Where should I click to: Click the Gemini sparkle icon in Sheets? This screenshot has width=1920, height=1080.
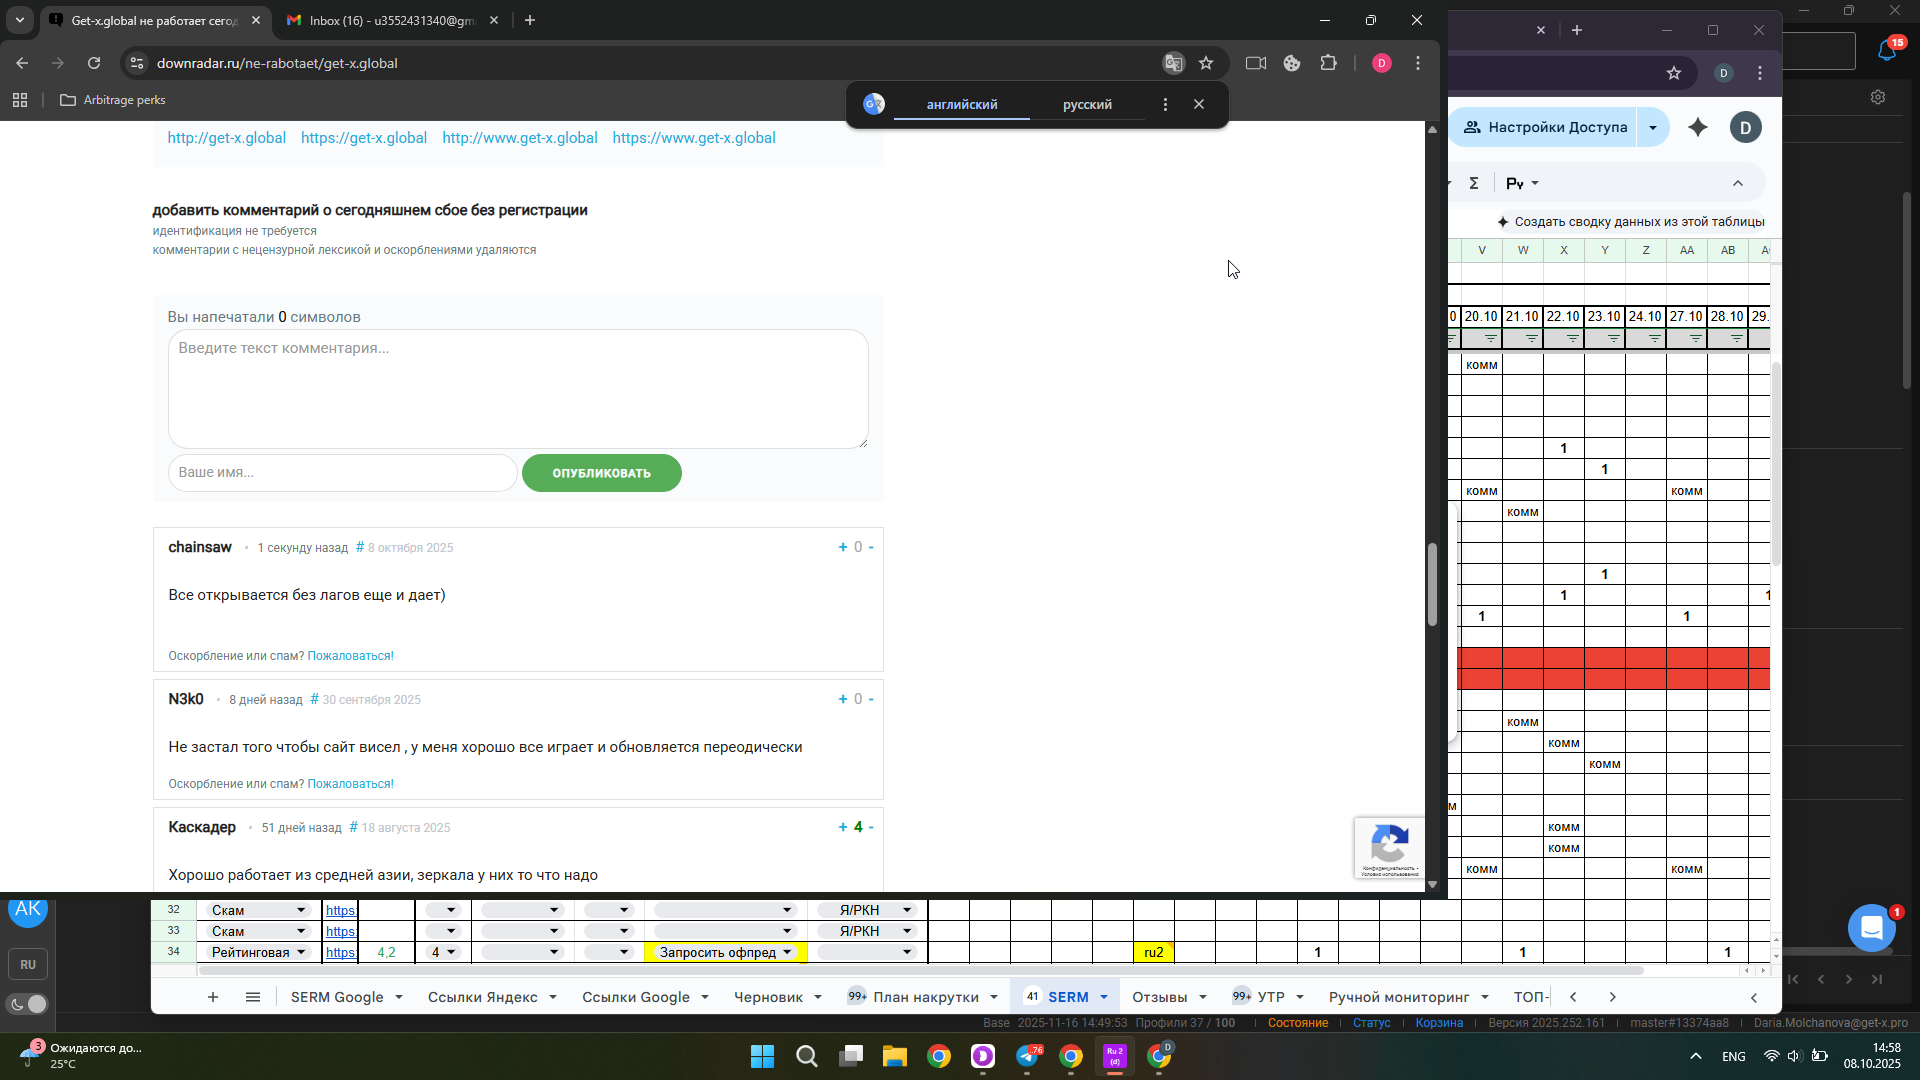pos(1698,127)
